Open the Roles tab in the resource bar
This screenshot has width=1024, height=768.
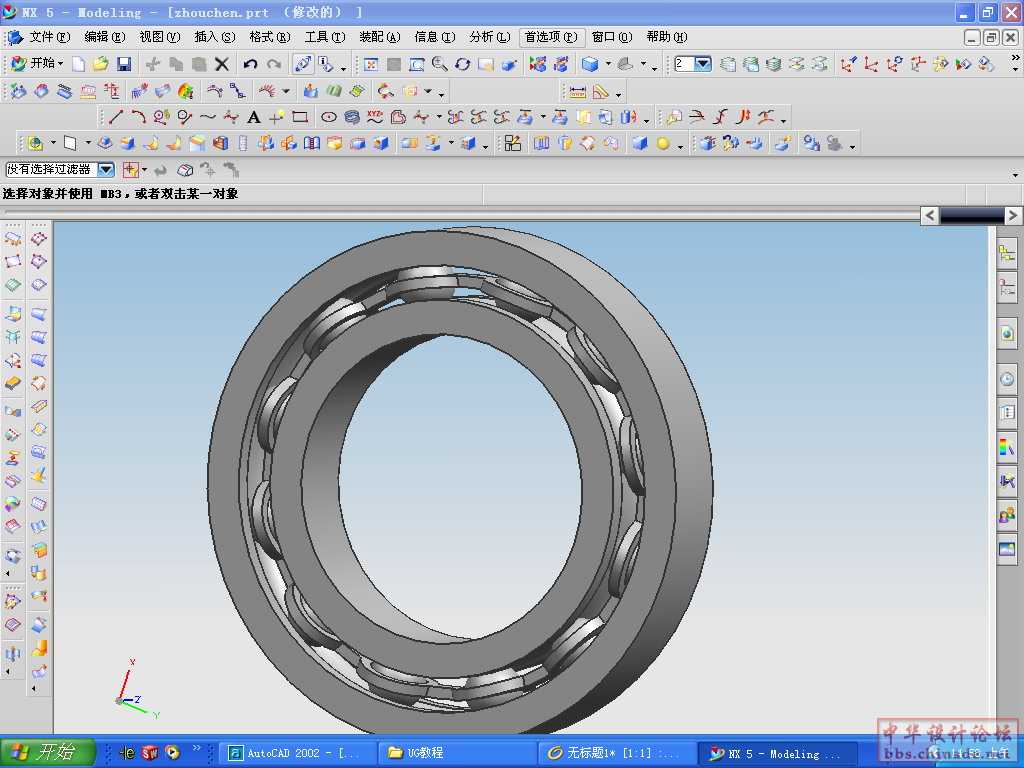click(1007, 515)
